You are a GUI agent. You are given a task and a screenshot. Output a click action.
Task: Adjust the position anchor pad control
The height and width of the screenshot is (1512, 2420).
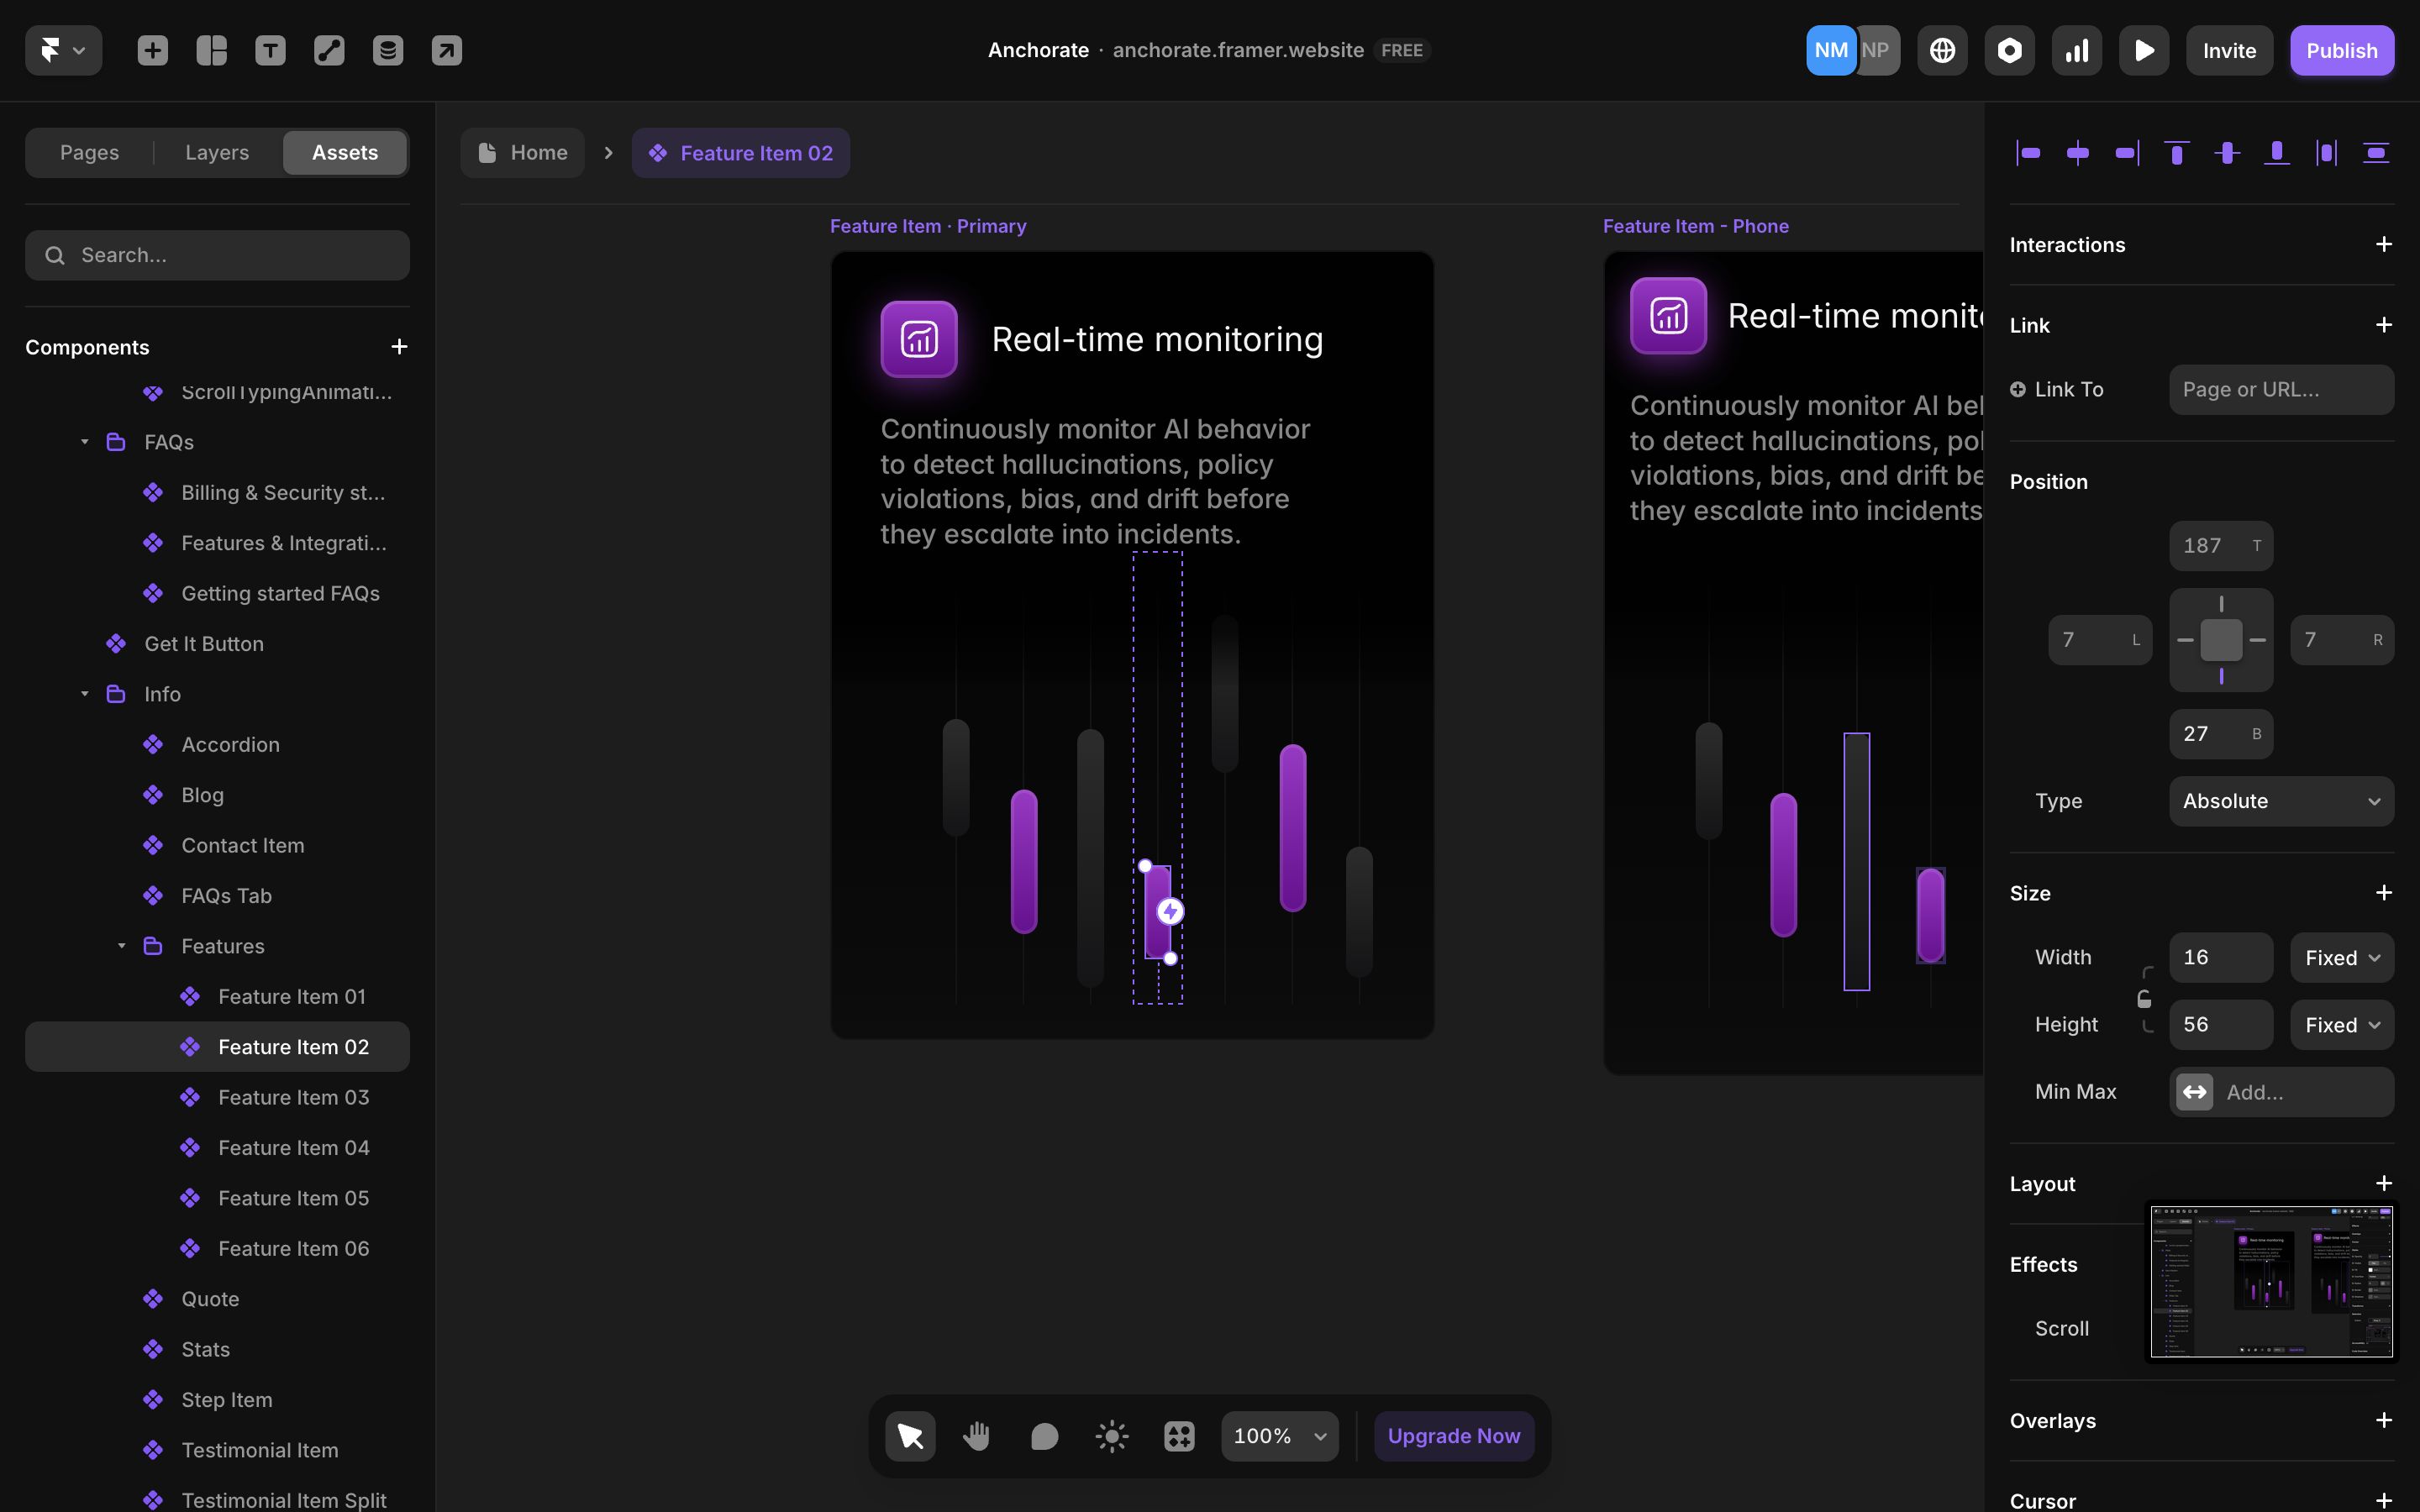[2221, 640]
